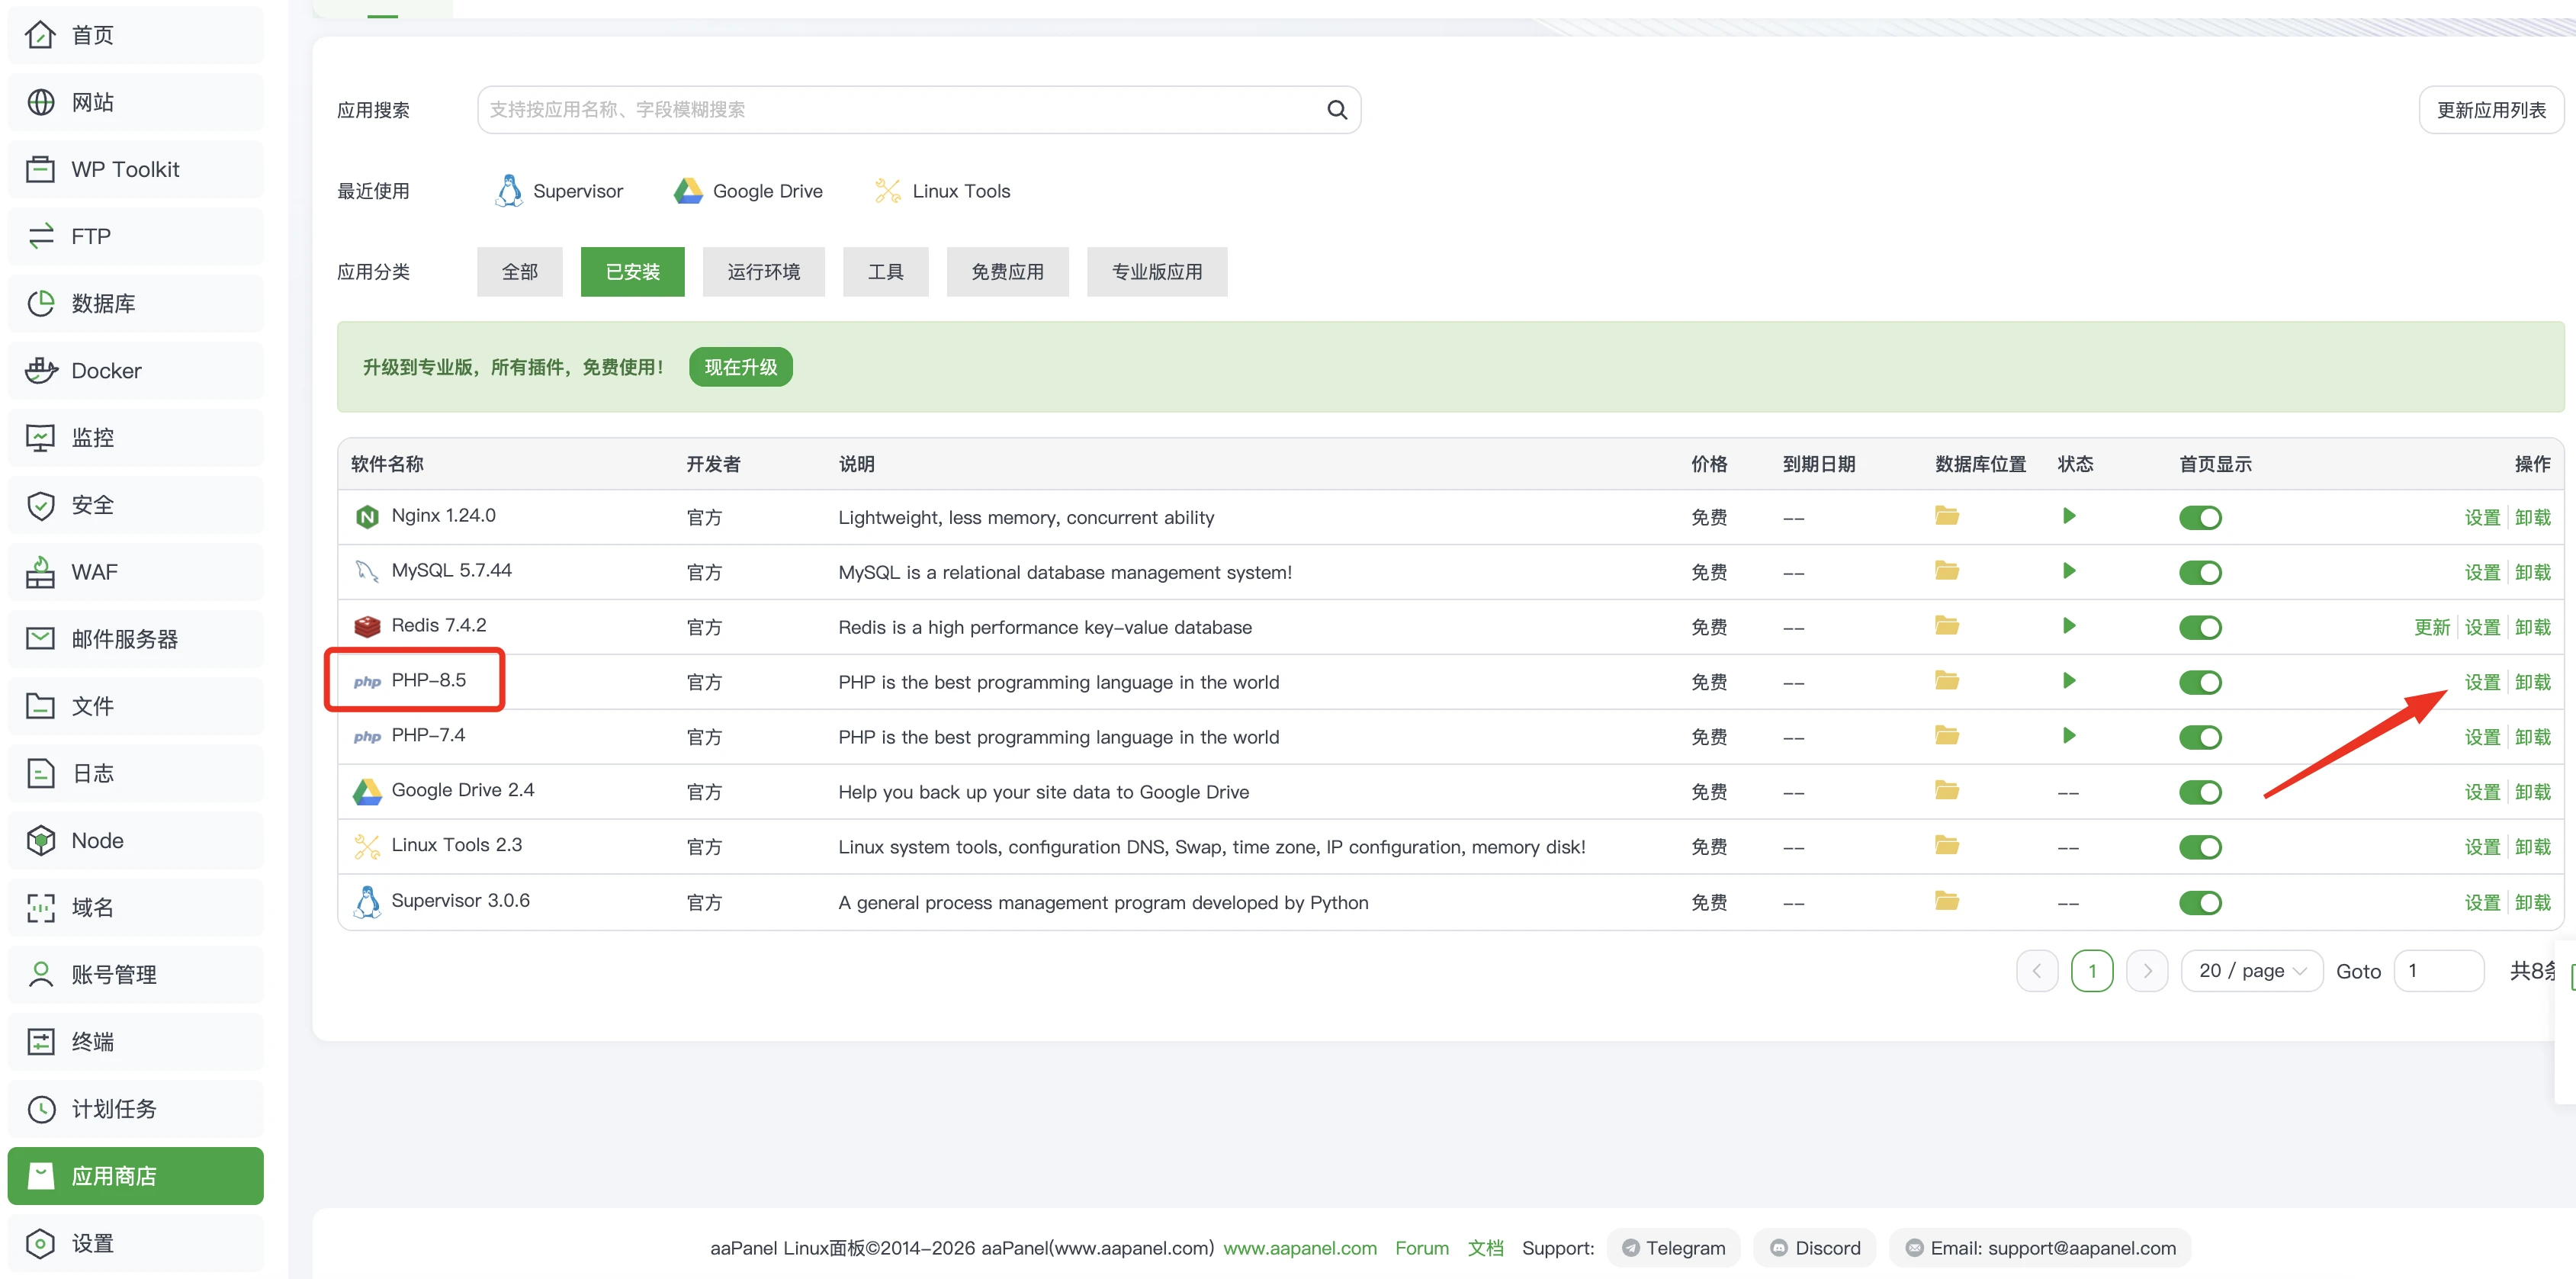Toggle homepage display switch for Supervisor 3.0.6
The height and width of the screenshot is (1279, 2576).
2200,903
